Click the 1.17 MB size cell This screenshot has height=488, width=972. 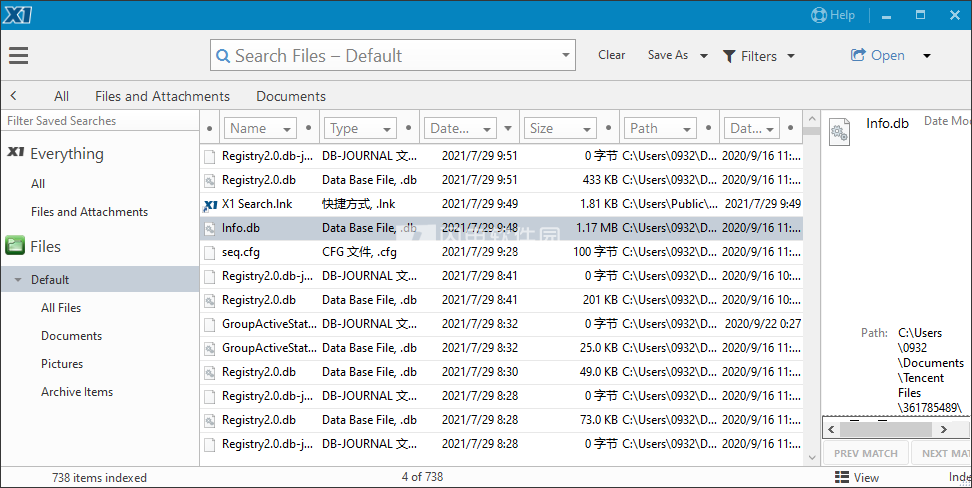(596, 228)
